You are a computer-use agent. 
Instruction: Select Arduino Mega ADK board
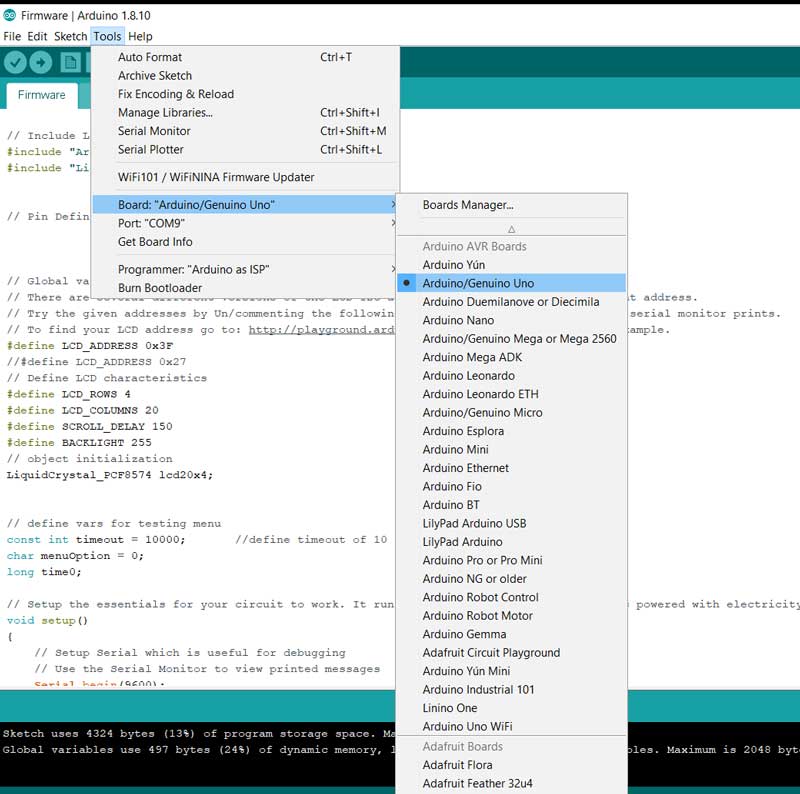click(511, 357)
